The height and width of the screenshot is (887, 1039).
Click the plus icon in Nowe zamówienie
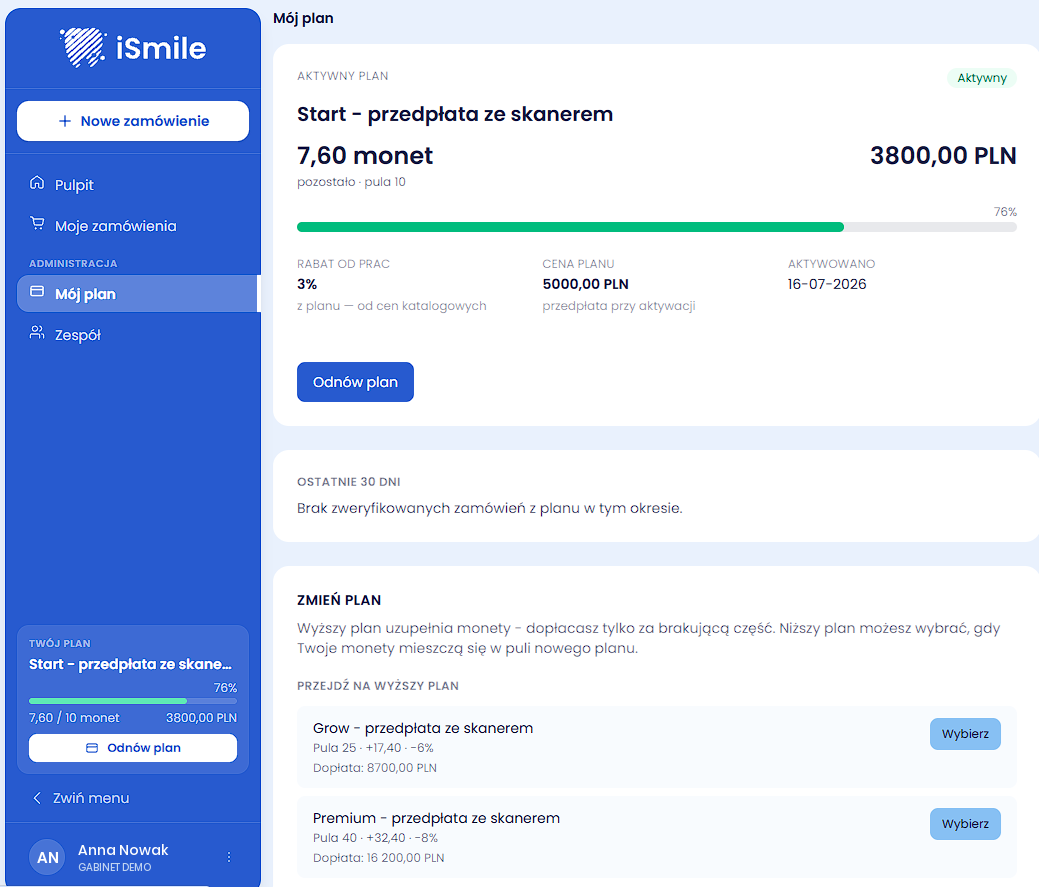coord(65,121)
